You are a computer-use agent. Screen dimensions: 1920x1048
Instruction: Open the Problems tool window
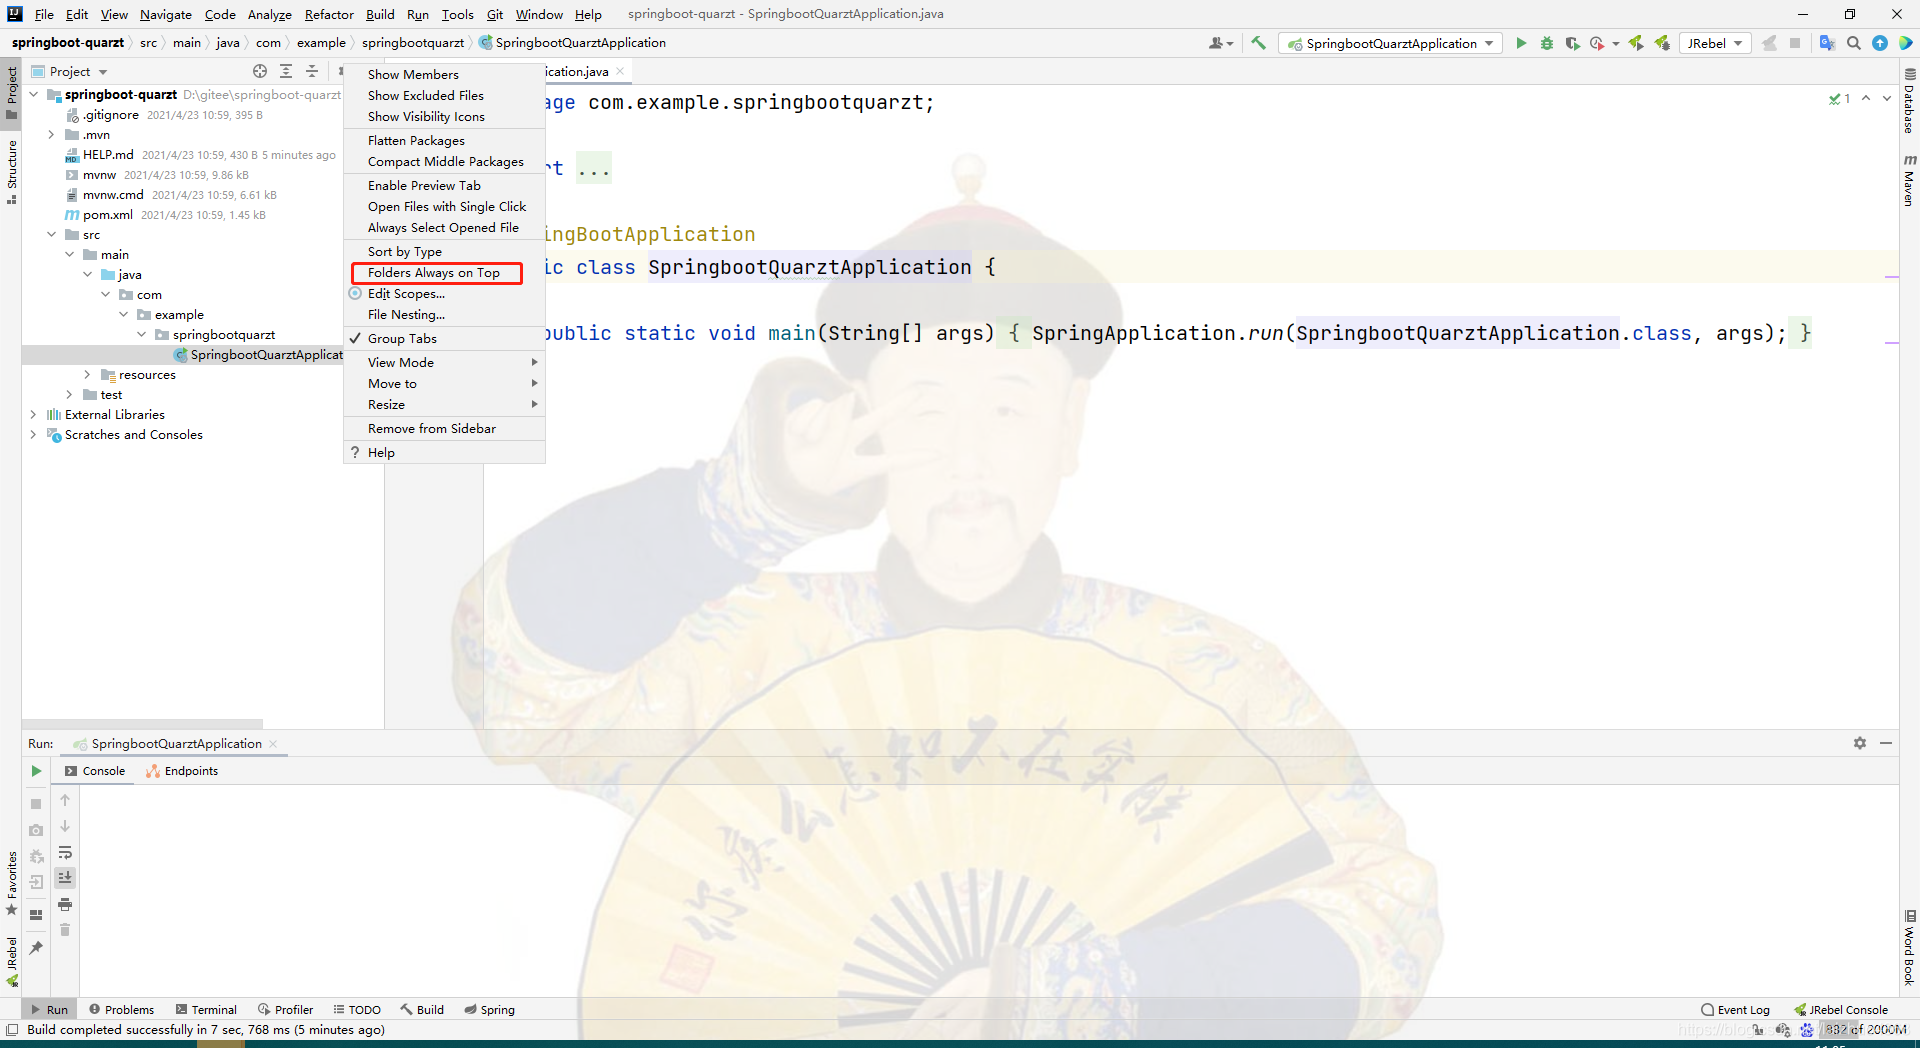[x=122, y=1009]
